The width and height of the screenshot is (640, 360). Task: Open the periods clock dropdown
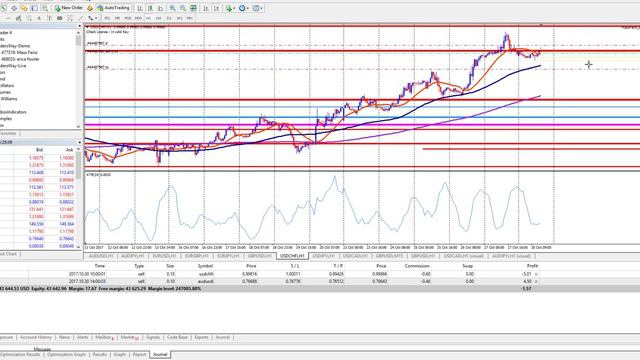(x=244, y=8)
